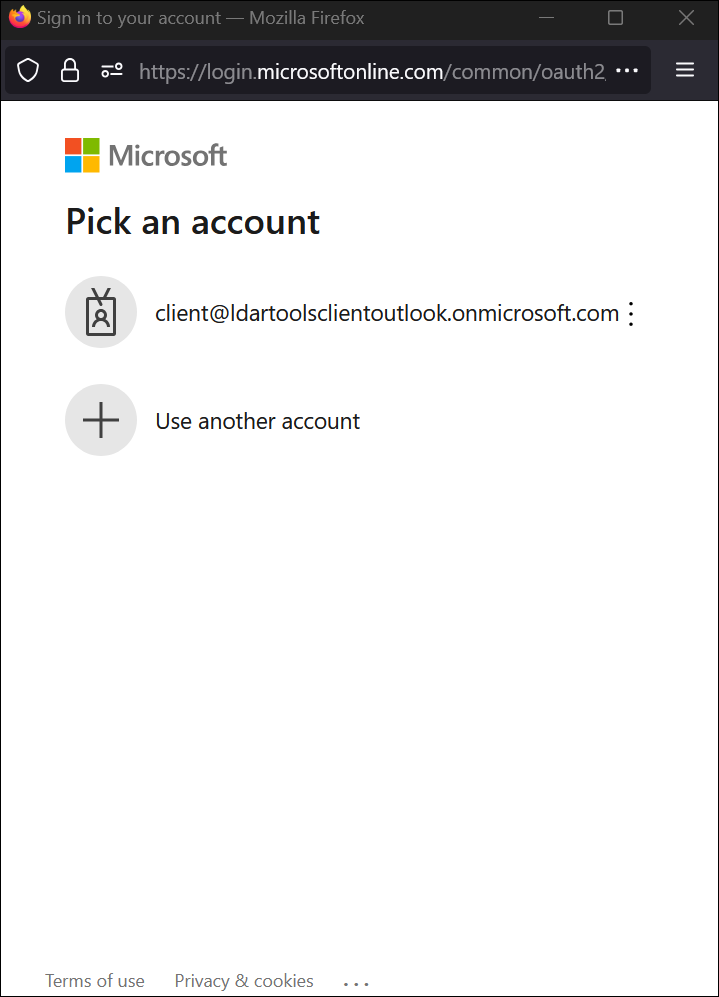This screenshot has height=997, width=719.
Task: Expand the footer ellipsis more options
Action: tap(356, 984)
